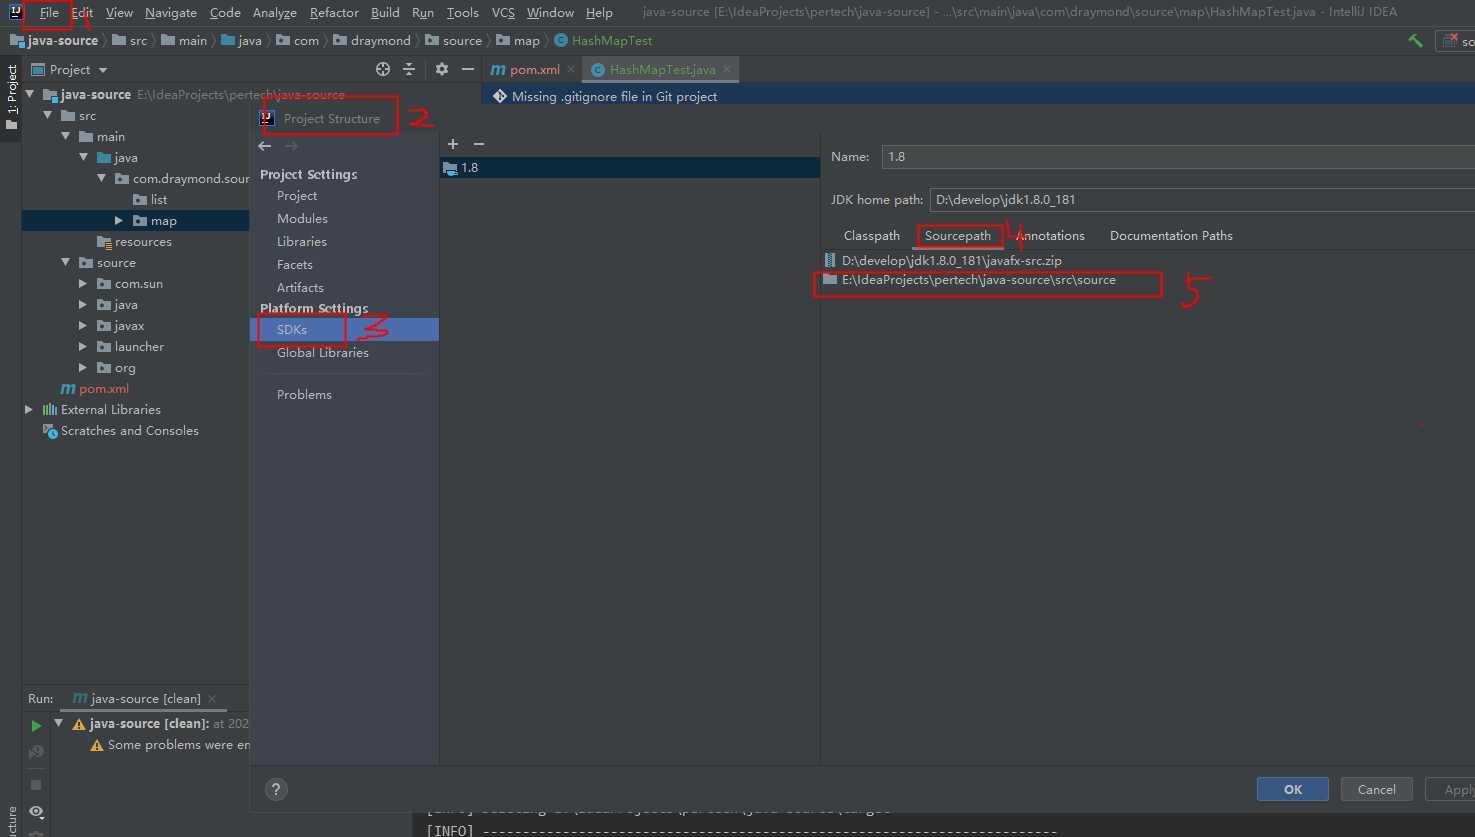Open the Build menu
This screenshot has width=1475, height=837.
(x=385, y=13)
